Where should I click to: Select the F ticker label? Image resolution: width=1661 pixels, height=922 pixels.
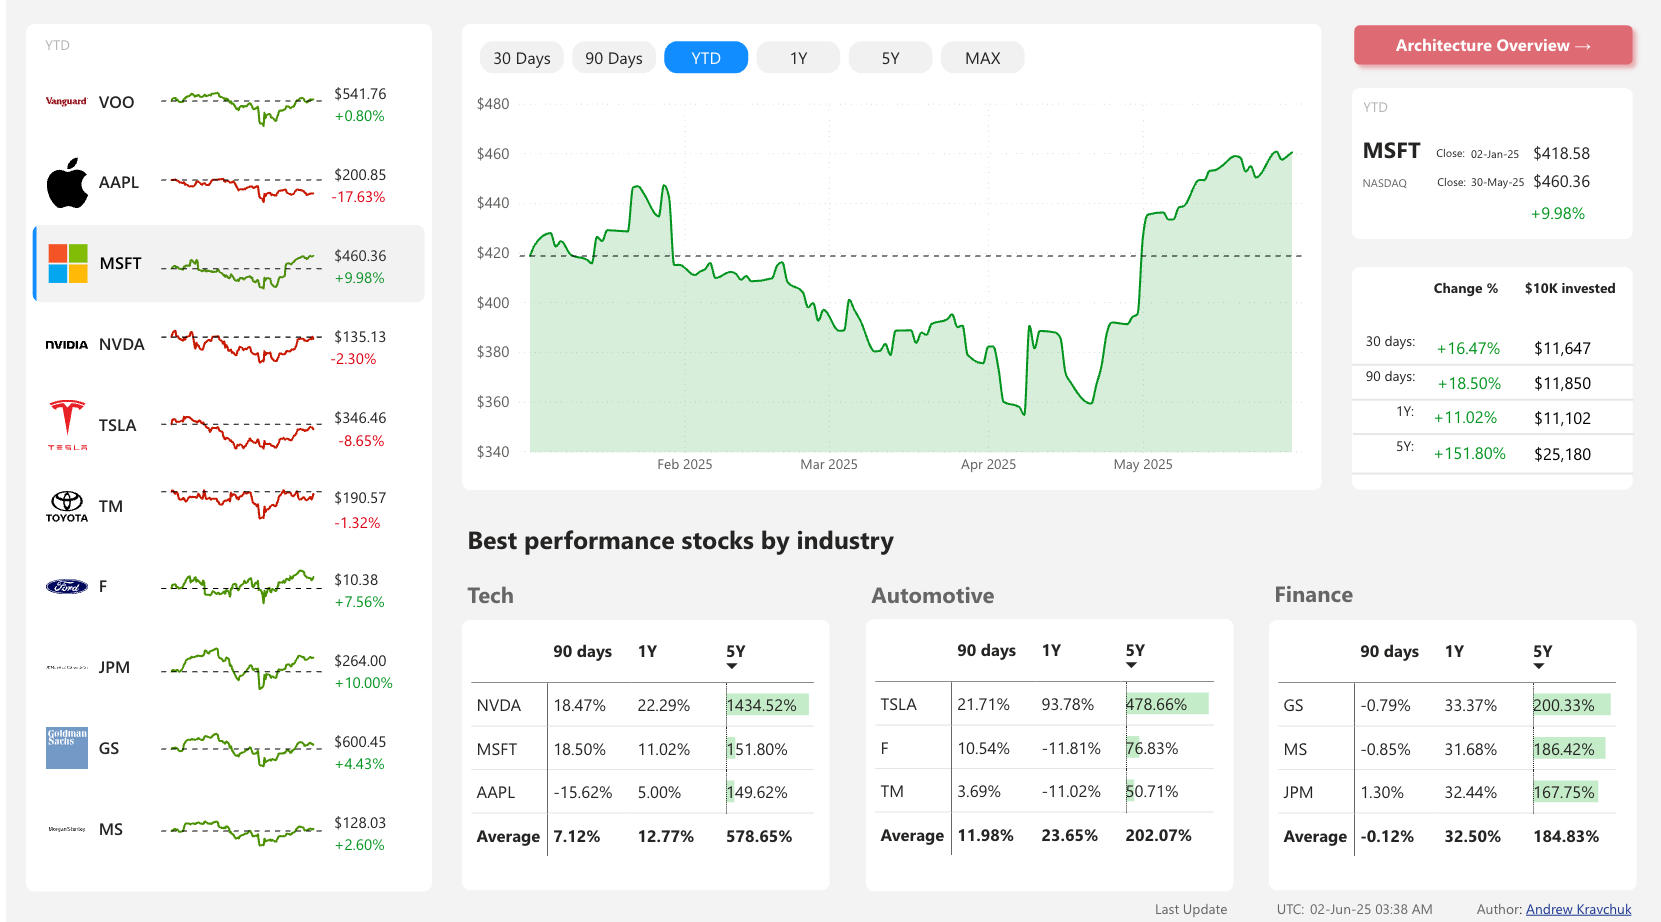click(103, 586)
